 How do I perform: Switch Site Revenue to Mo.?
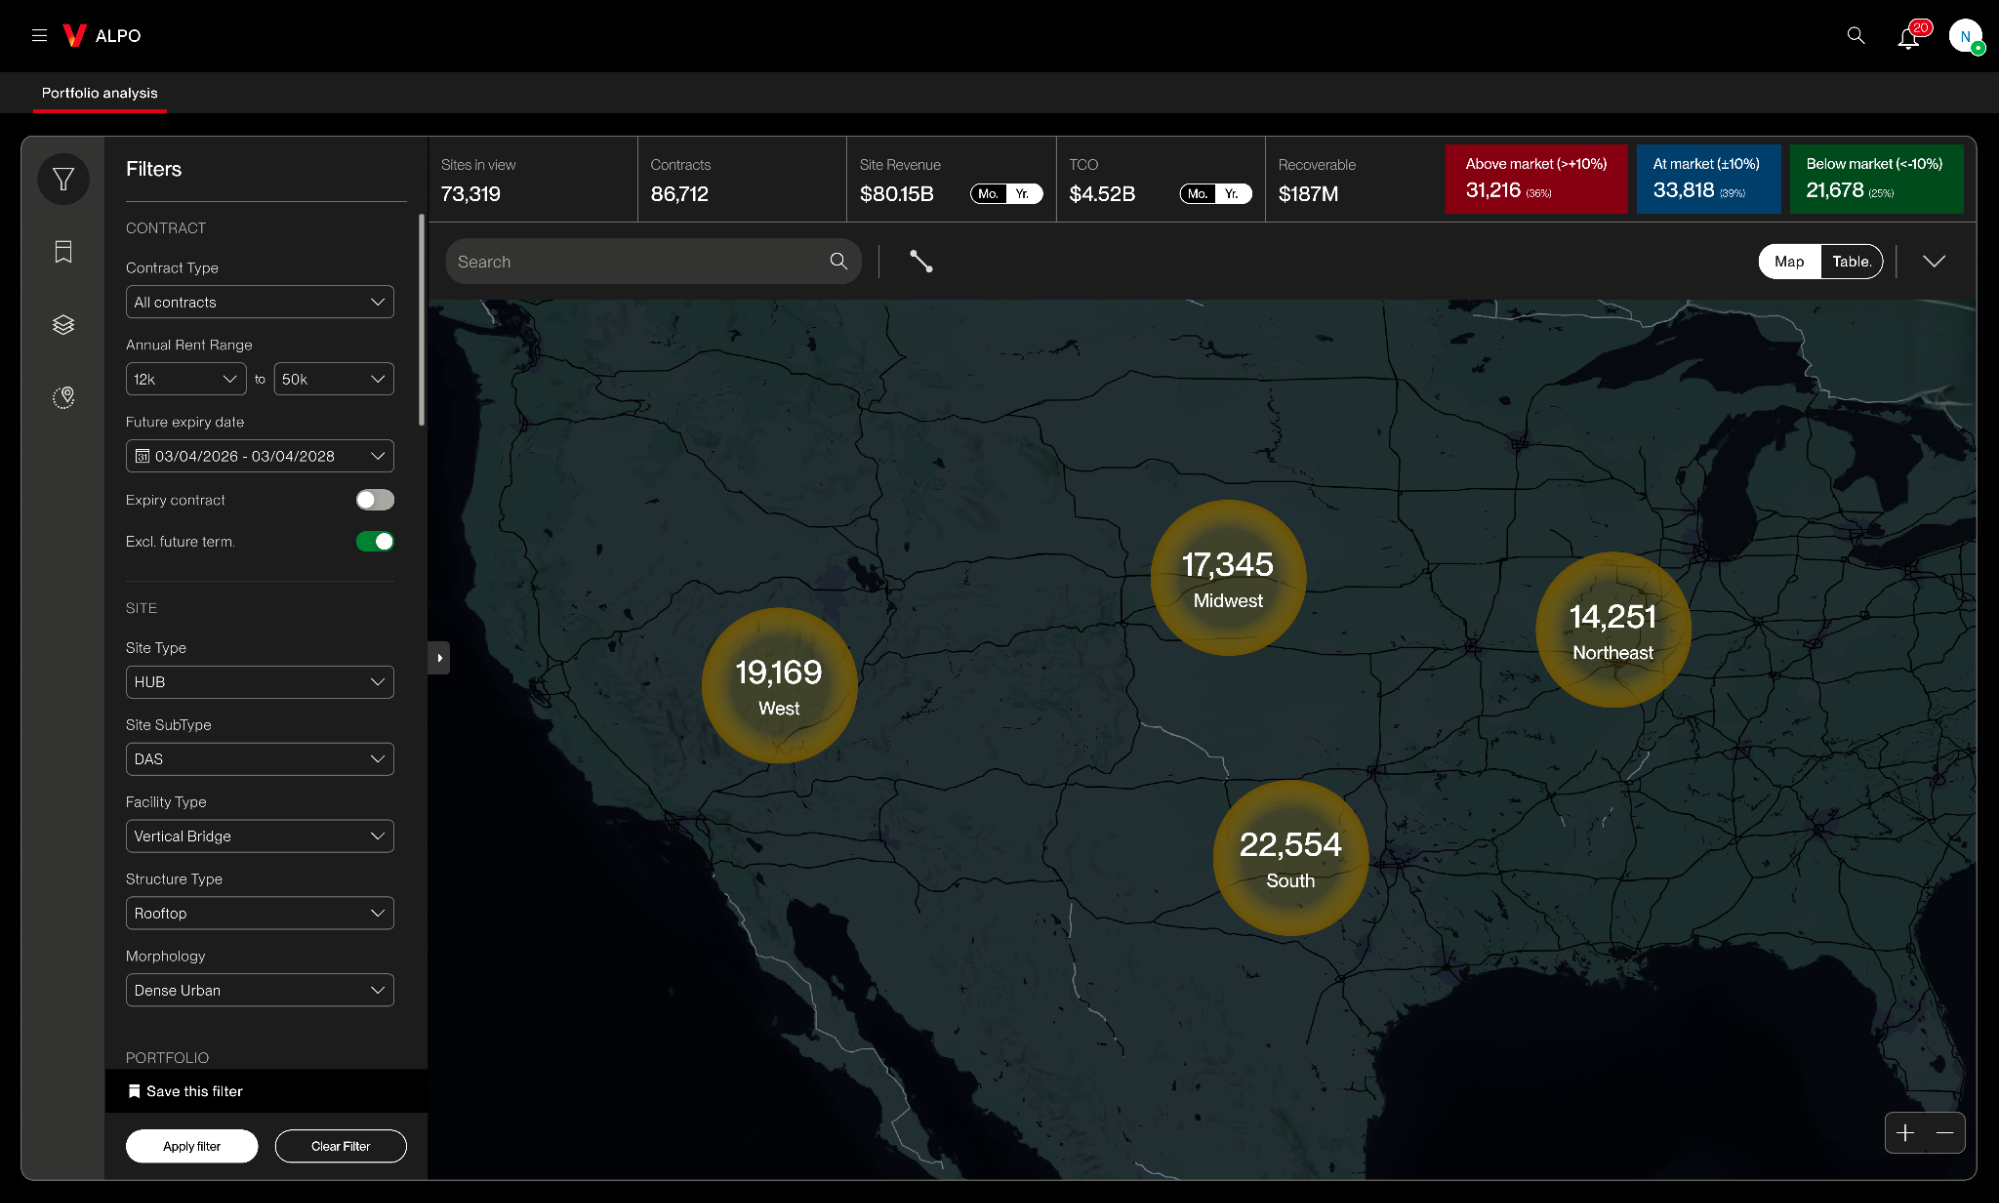pos(988,194)
